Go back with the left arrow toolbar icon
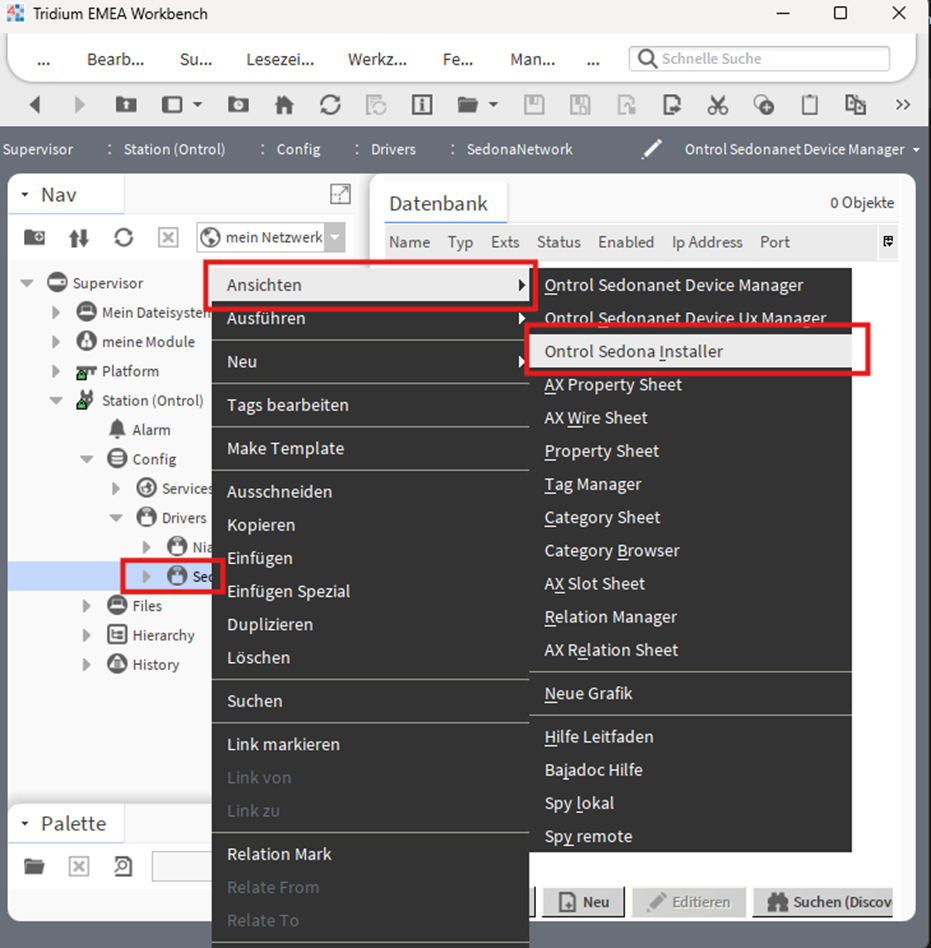This screenshot has width=931, height=948. click(35, 105)
